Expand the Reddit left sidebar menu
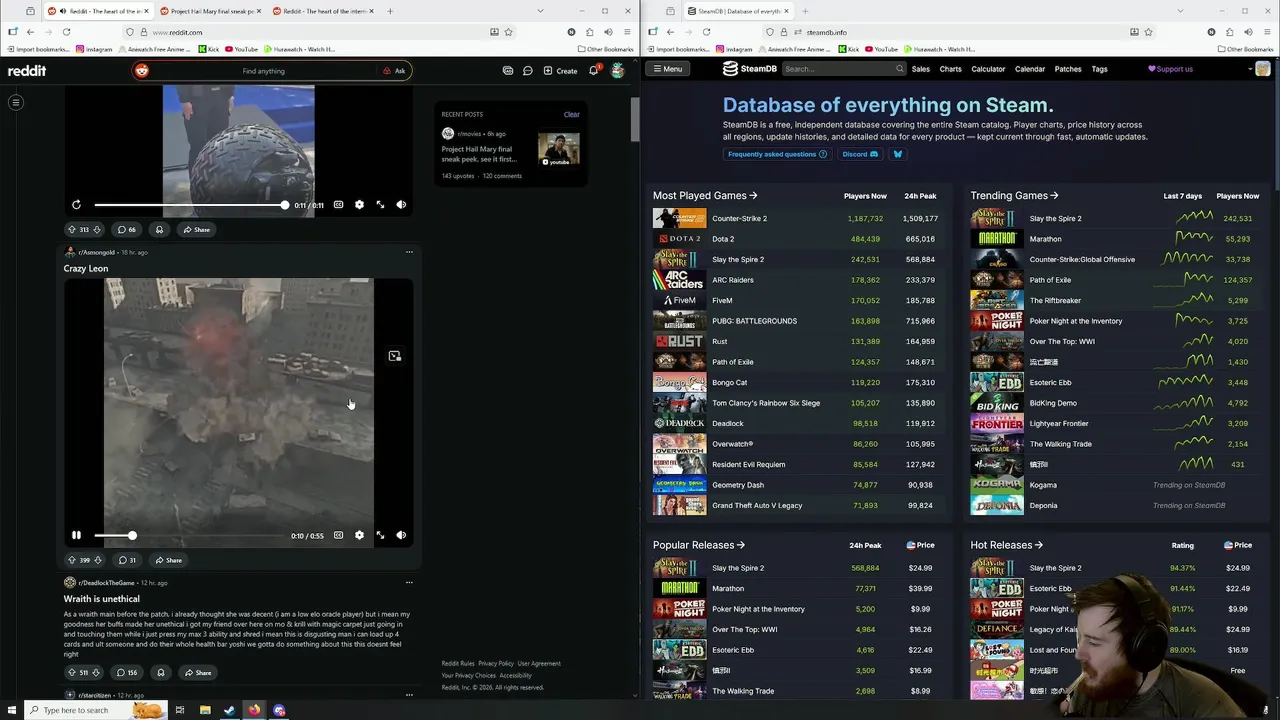The height and width of the screenshot is (720, 1280). [x=16, y=102]
